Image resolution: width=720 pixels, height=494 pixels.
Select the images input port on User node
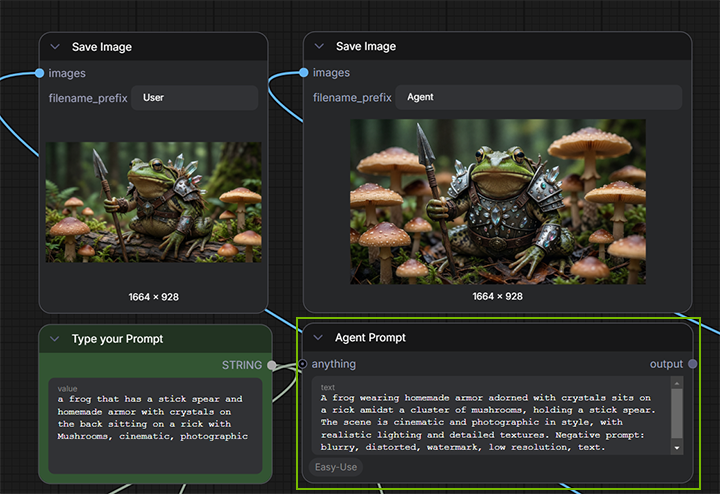tap(39, 73)
